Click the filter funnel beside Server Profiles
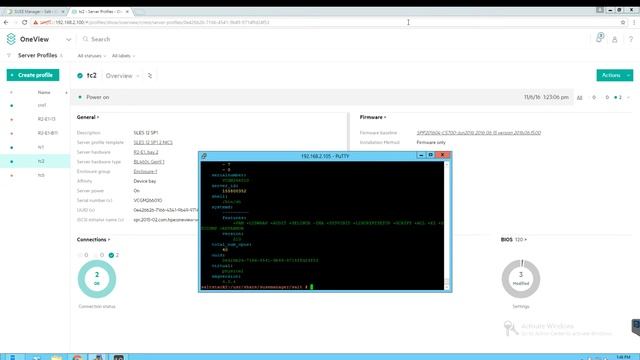 coord(9,55)
